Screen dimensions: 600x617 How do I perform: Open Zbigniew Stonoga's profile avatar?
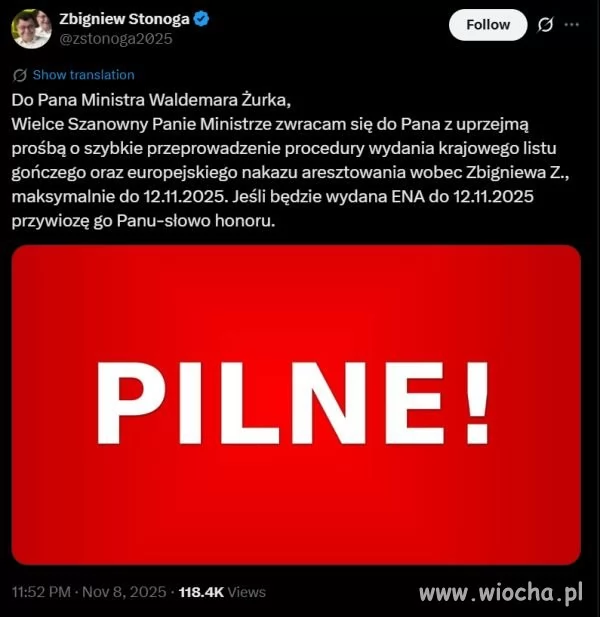[31, 28]
